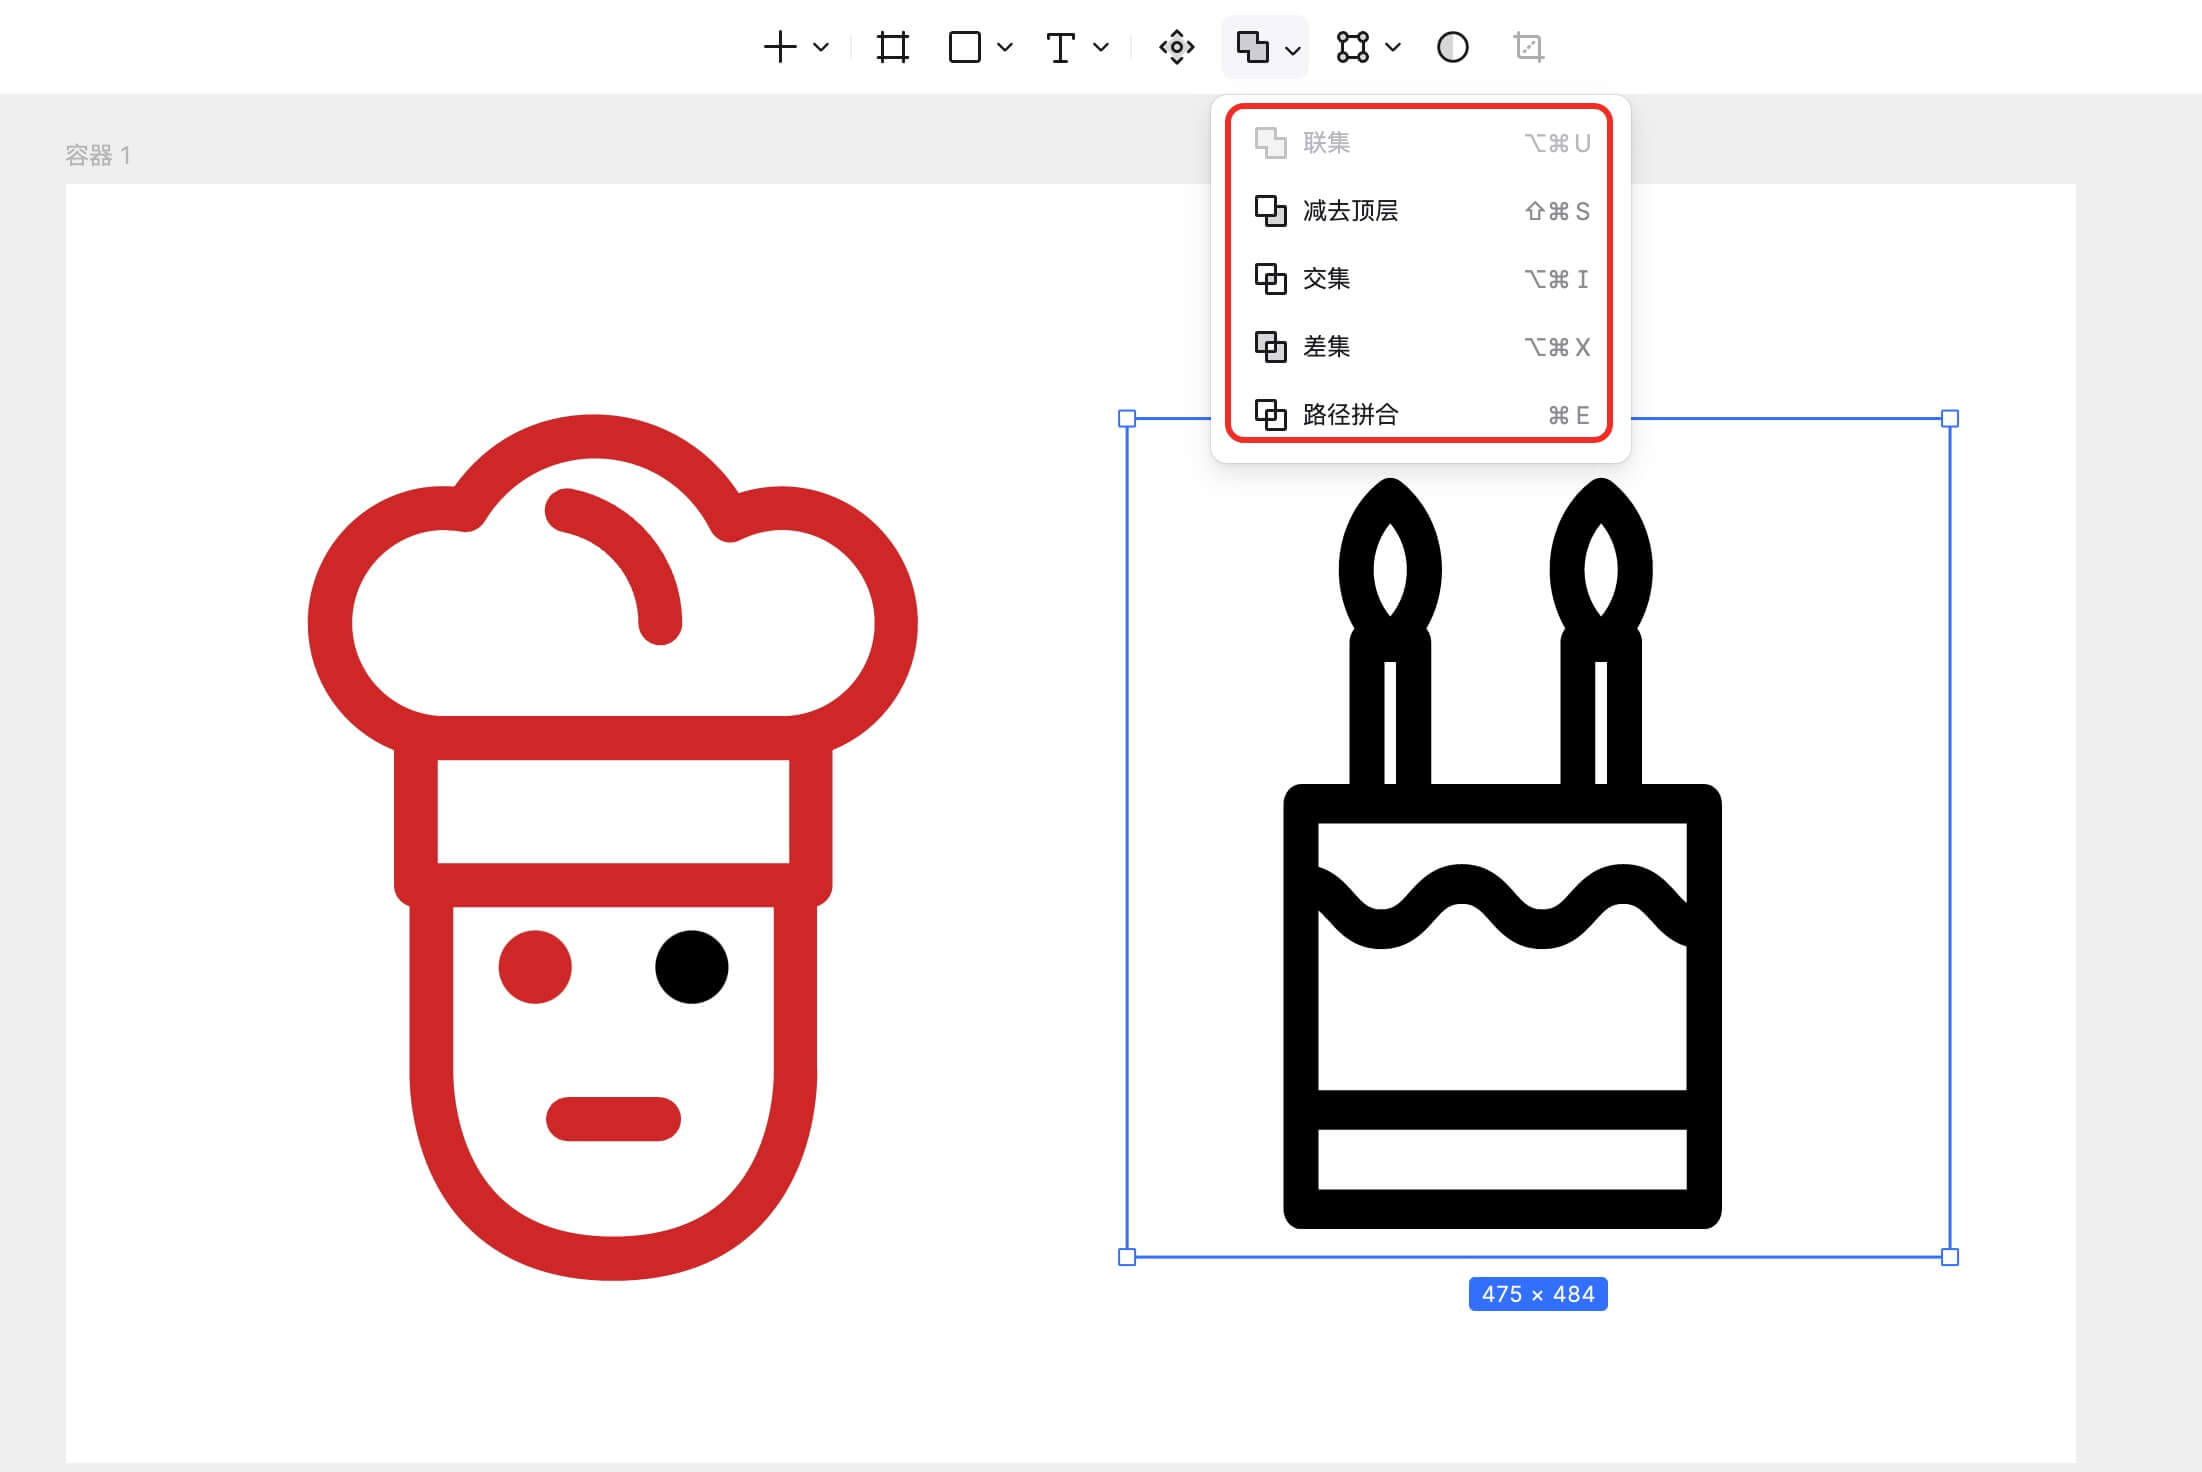Click the boolean operations toolbar icon
2202x1472 pixels.
(x=1251, y=47)
